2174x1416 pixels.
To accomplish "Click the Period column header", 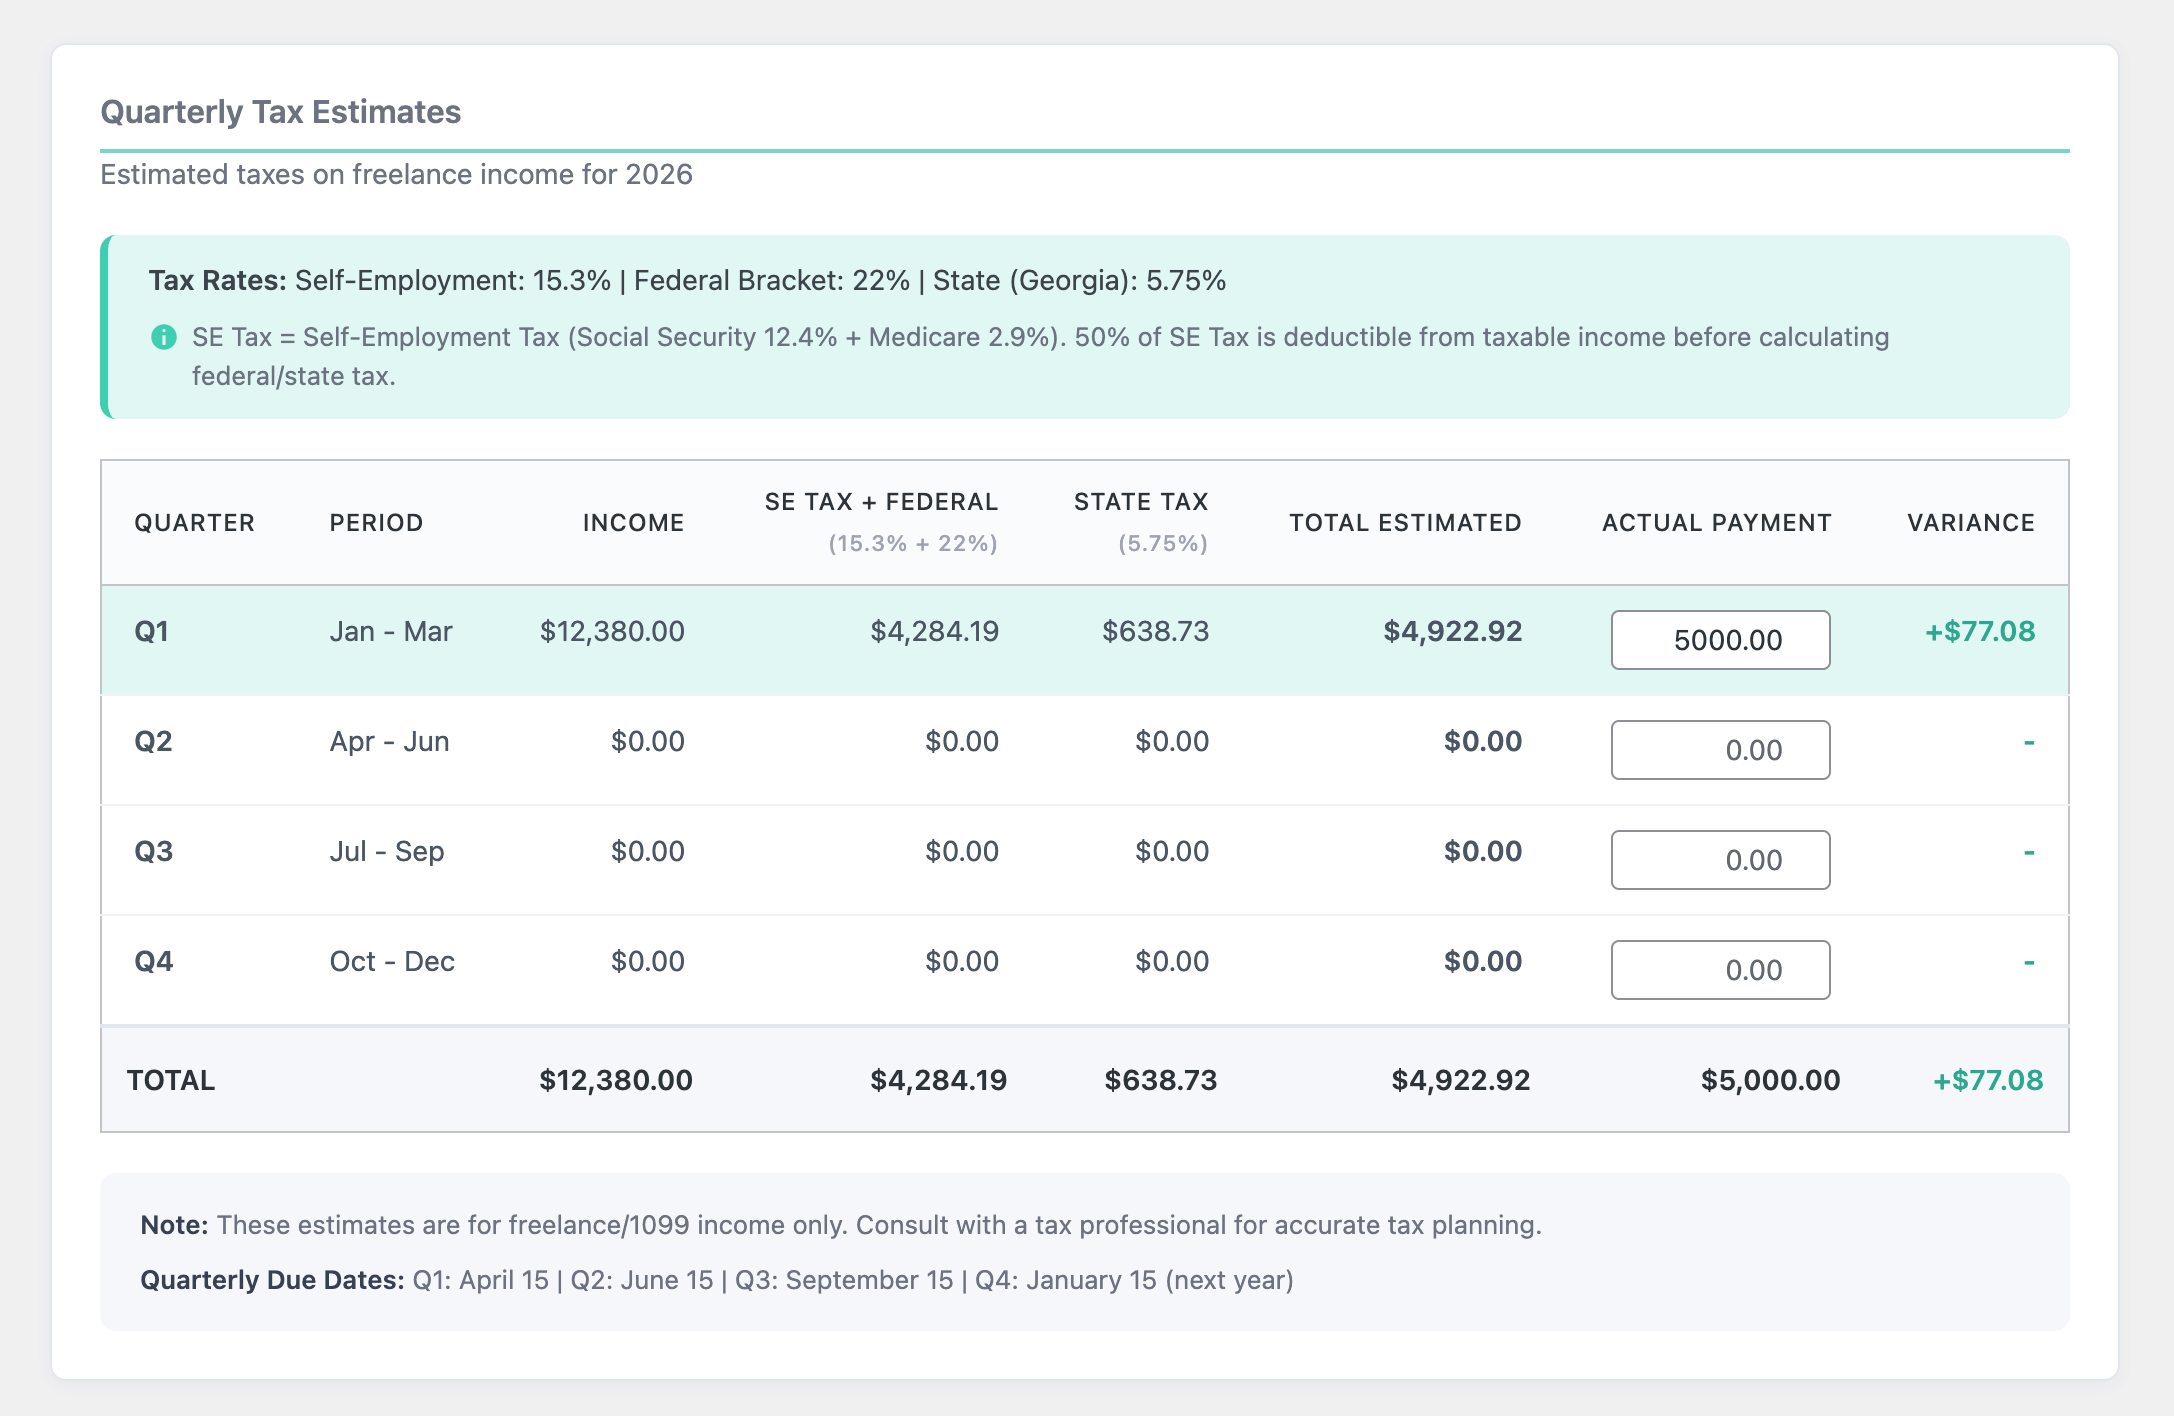I will click(x=377, y=523).
